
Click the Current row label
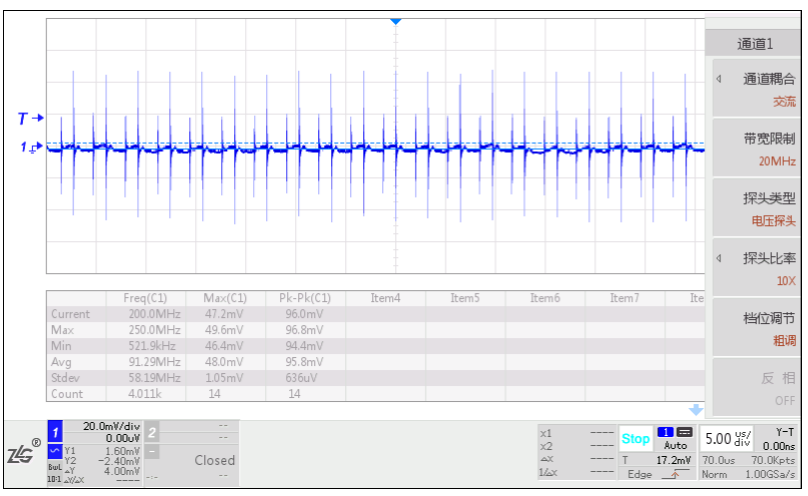70,314
